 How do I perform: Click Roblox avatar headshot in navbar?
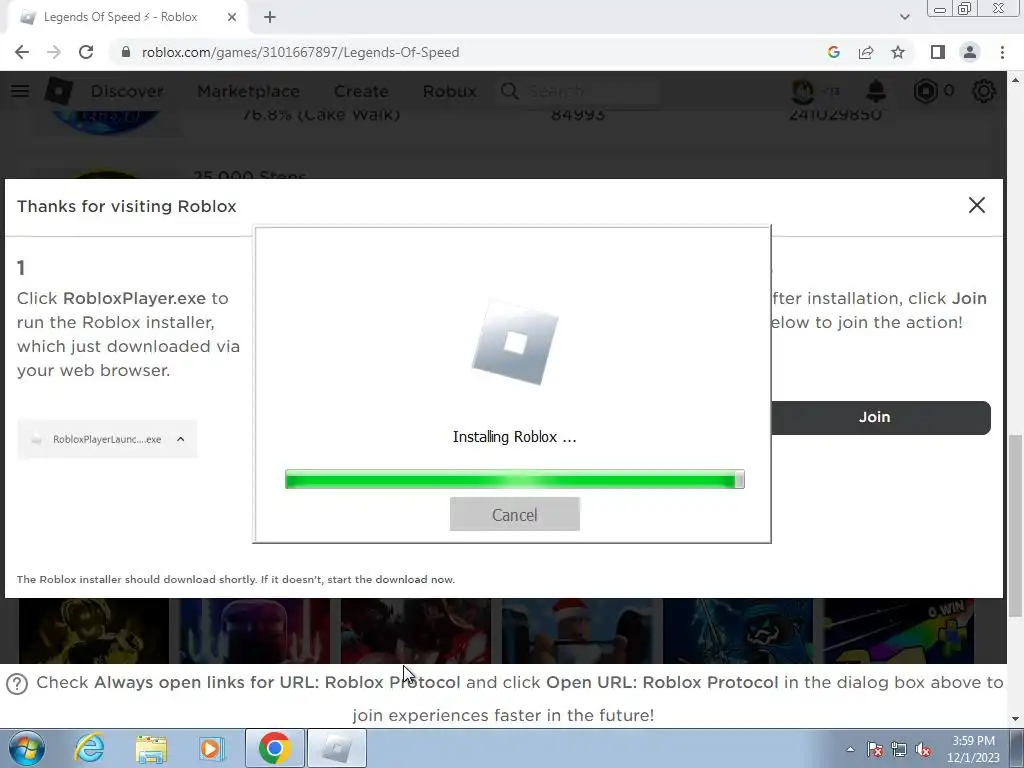[803, 91]
